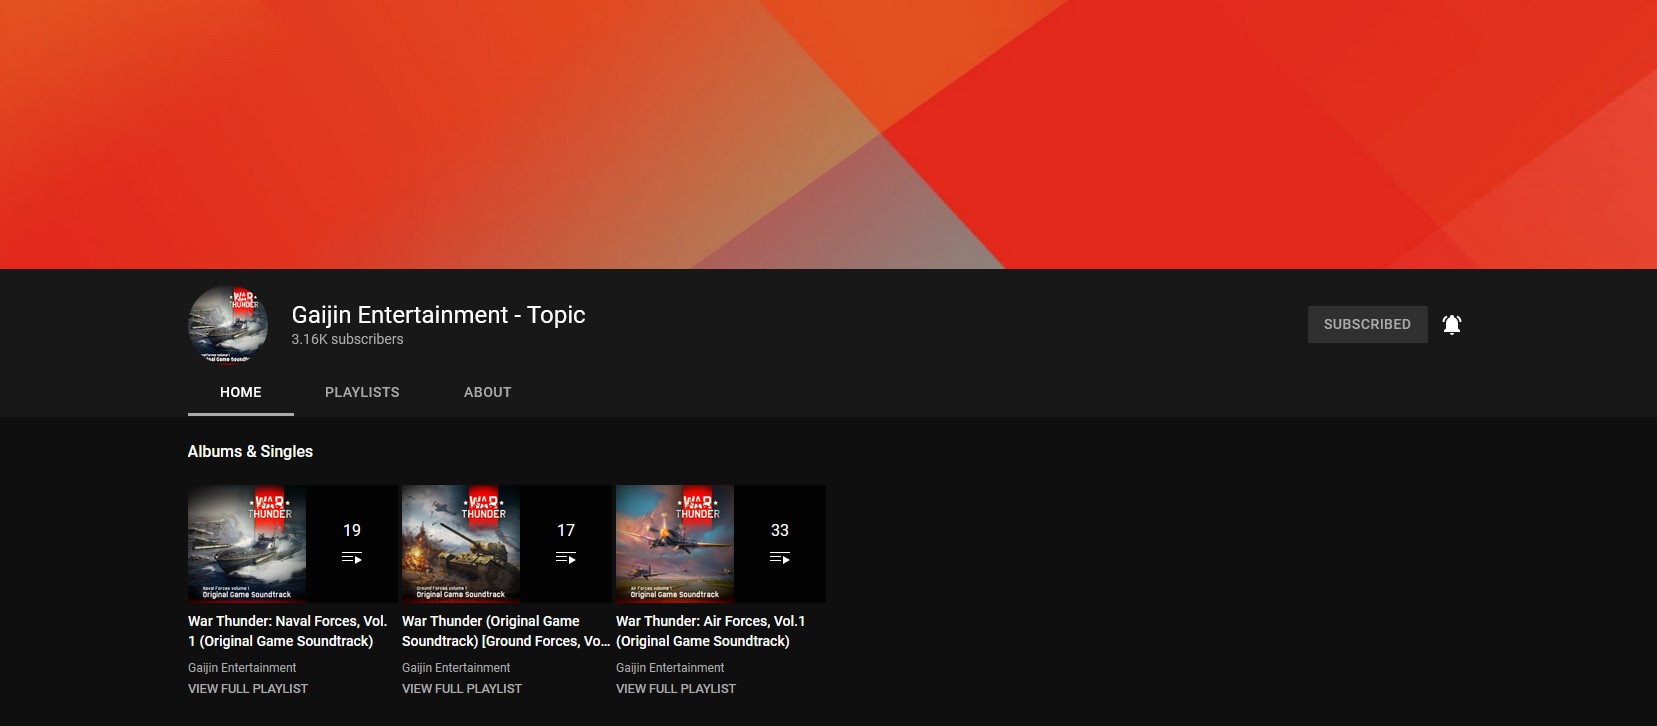Viewport: 1657px width, 726px height.
Task: Switch to the HOME tab
Action: (241, 392)
